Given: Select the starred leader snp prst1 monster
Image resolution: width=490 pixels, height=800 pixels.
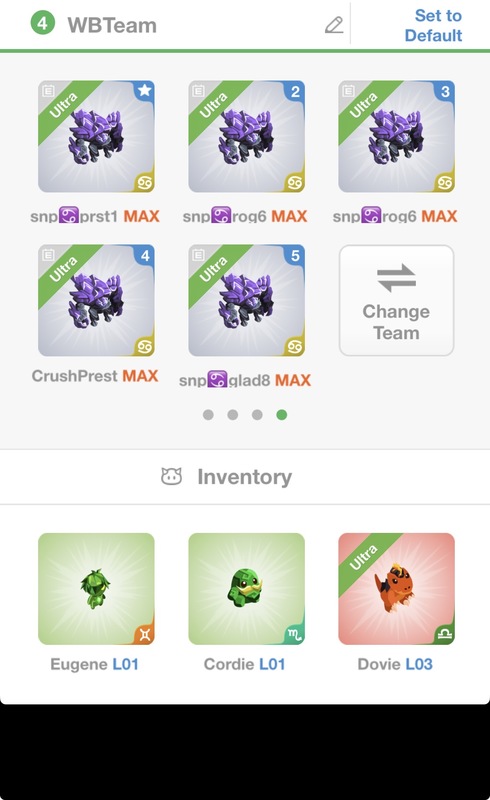Looking at the screenshot, I should (x=96, y=136).
